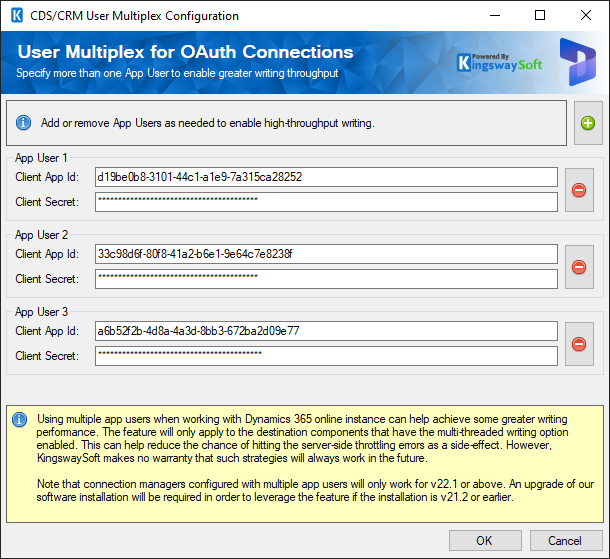Click Client App Id label under App User 1
Image resolution: width=610 pixels, height=559 pixels.
click(x=47, y=177)
